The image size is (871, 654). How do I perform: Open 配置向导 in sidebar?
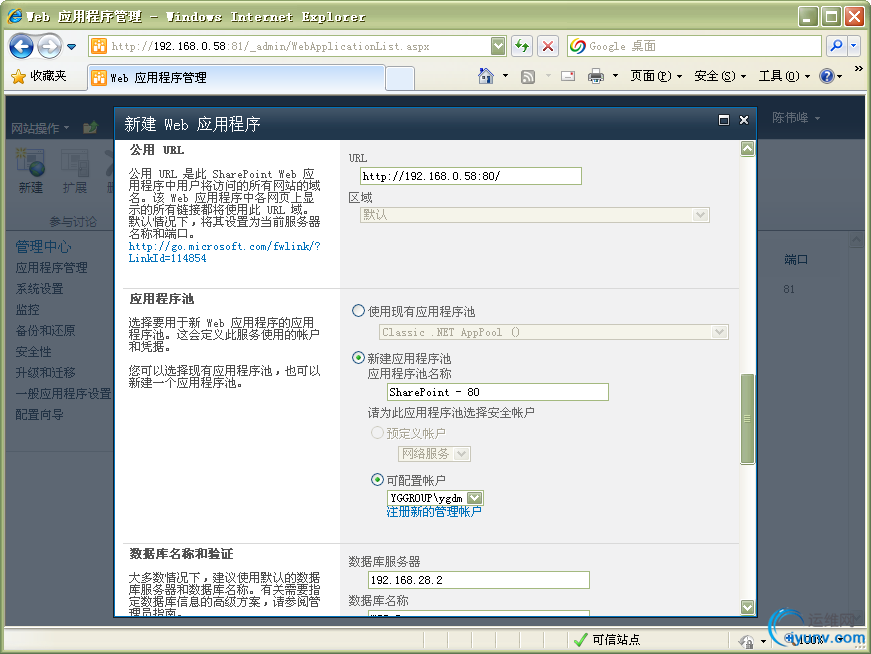point(39,415)
